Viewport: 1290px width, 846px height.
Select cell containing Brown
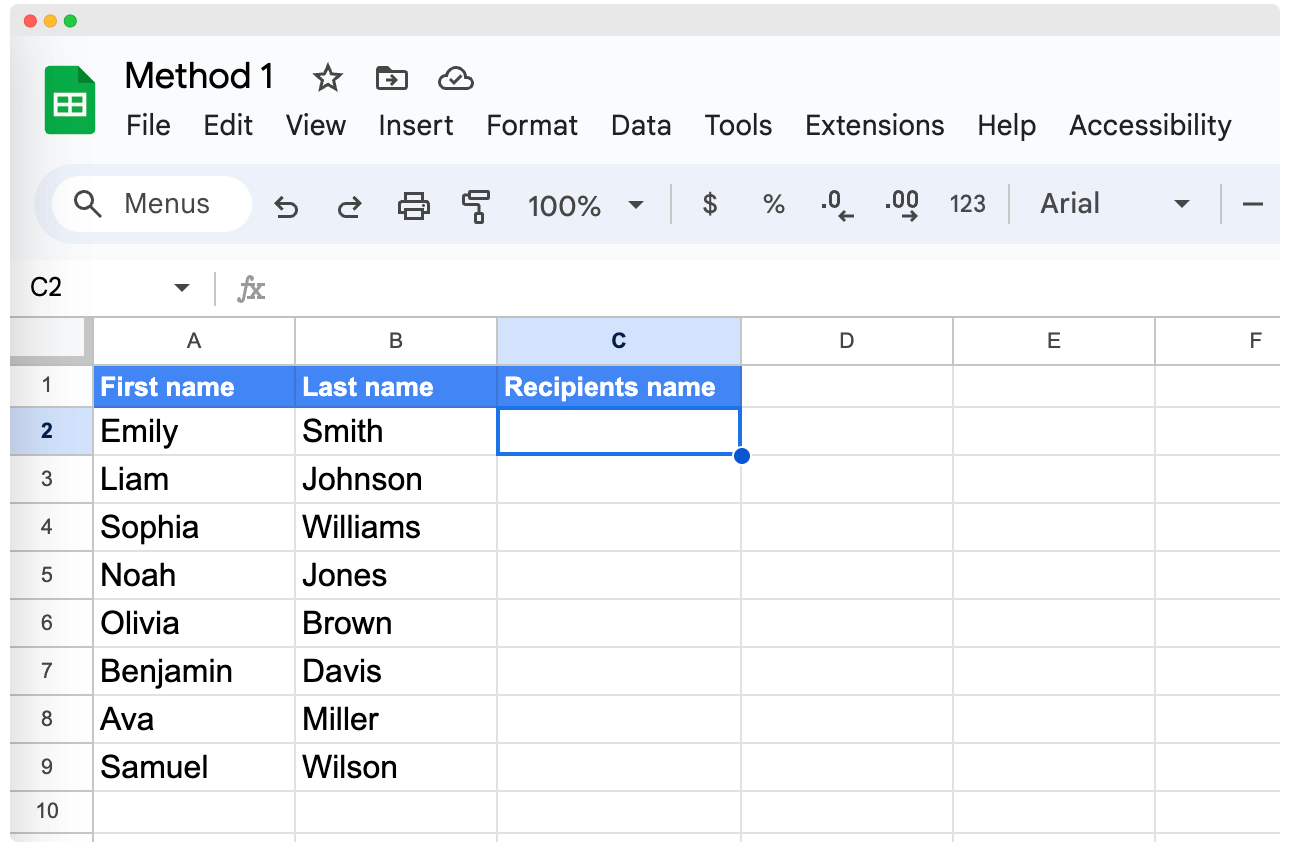396,623
